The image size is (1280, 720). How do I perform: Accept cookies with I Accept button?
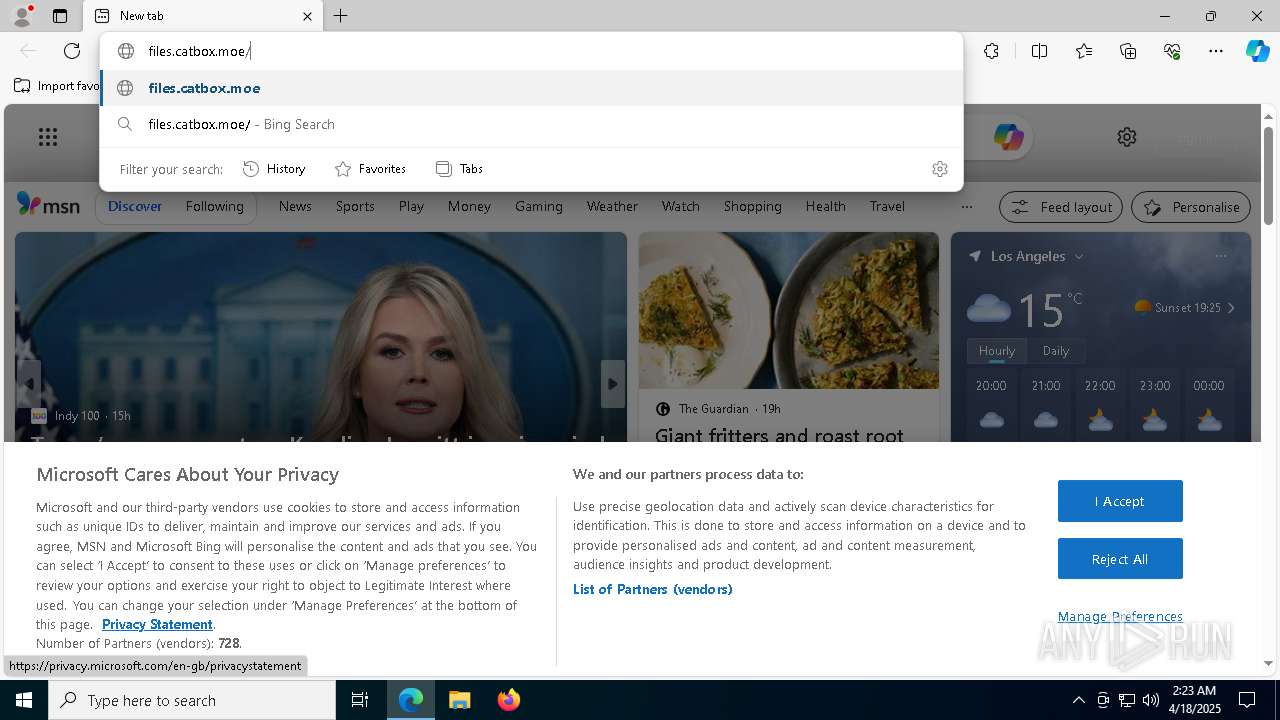[x=1120, y=501]
